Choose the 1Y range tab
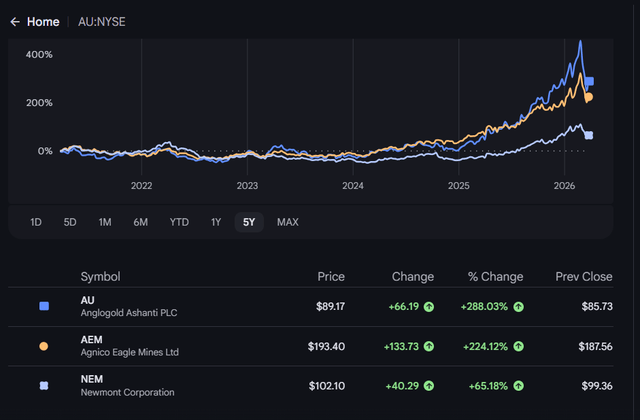 (x=216, y=222)
